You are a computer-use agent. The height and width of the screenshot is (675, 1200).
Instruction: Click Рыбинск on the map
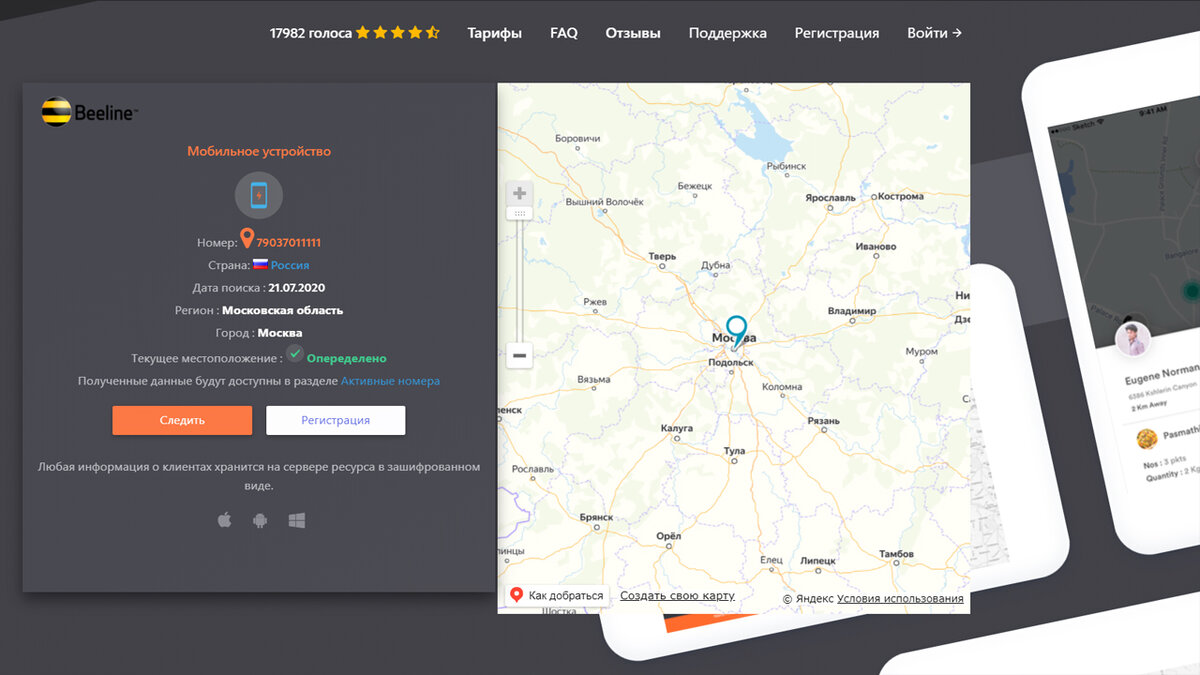point(786,166)
